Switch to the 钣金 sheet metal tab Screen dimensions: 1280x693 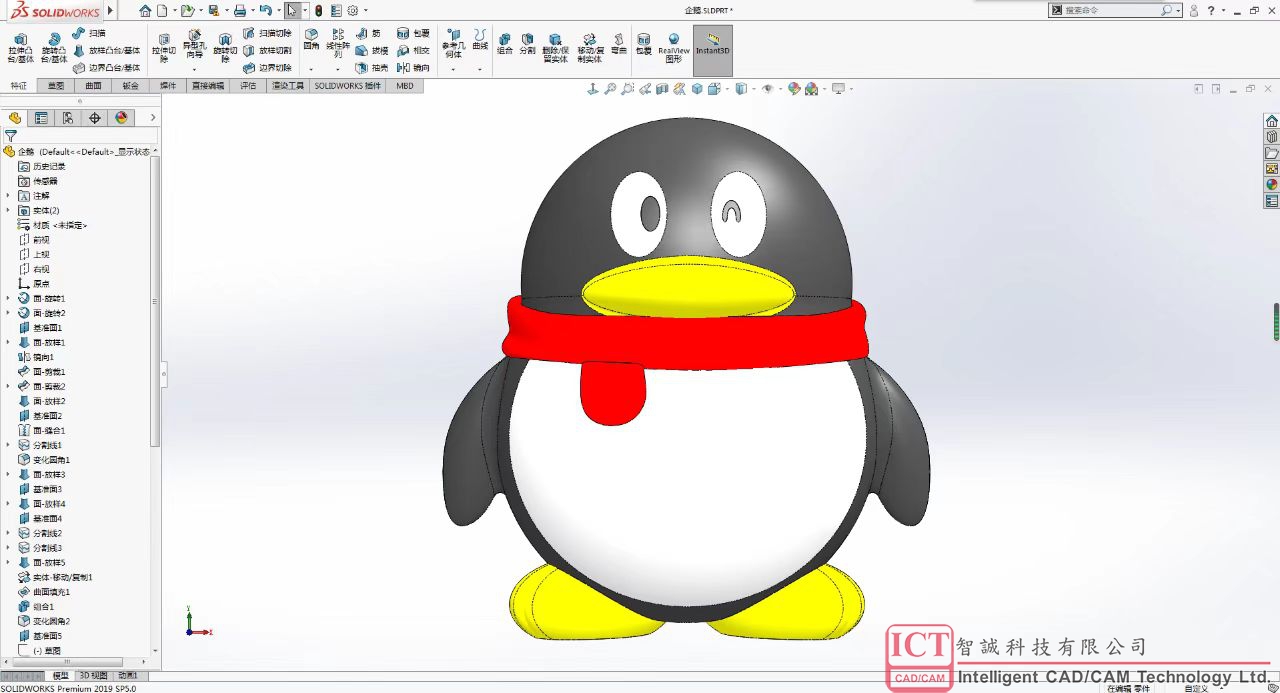click(x=131, y=86)
